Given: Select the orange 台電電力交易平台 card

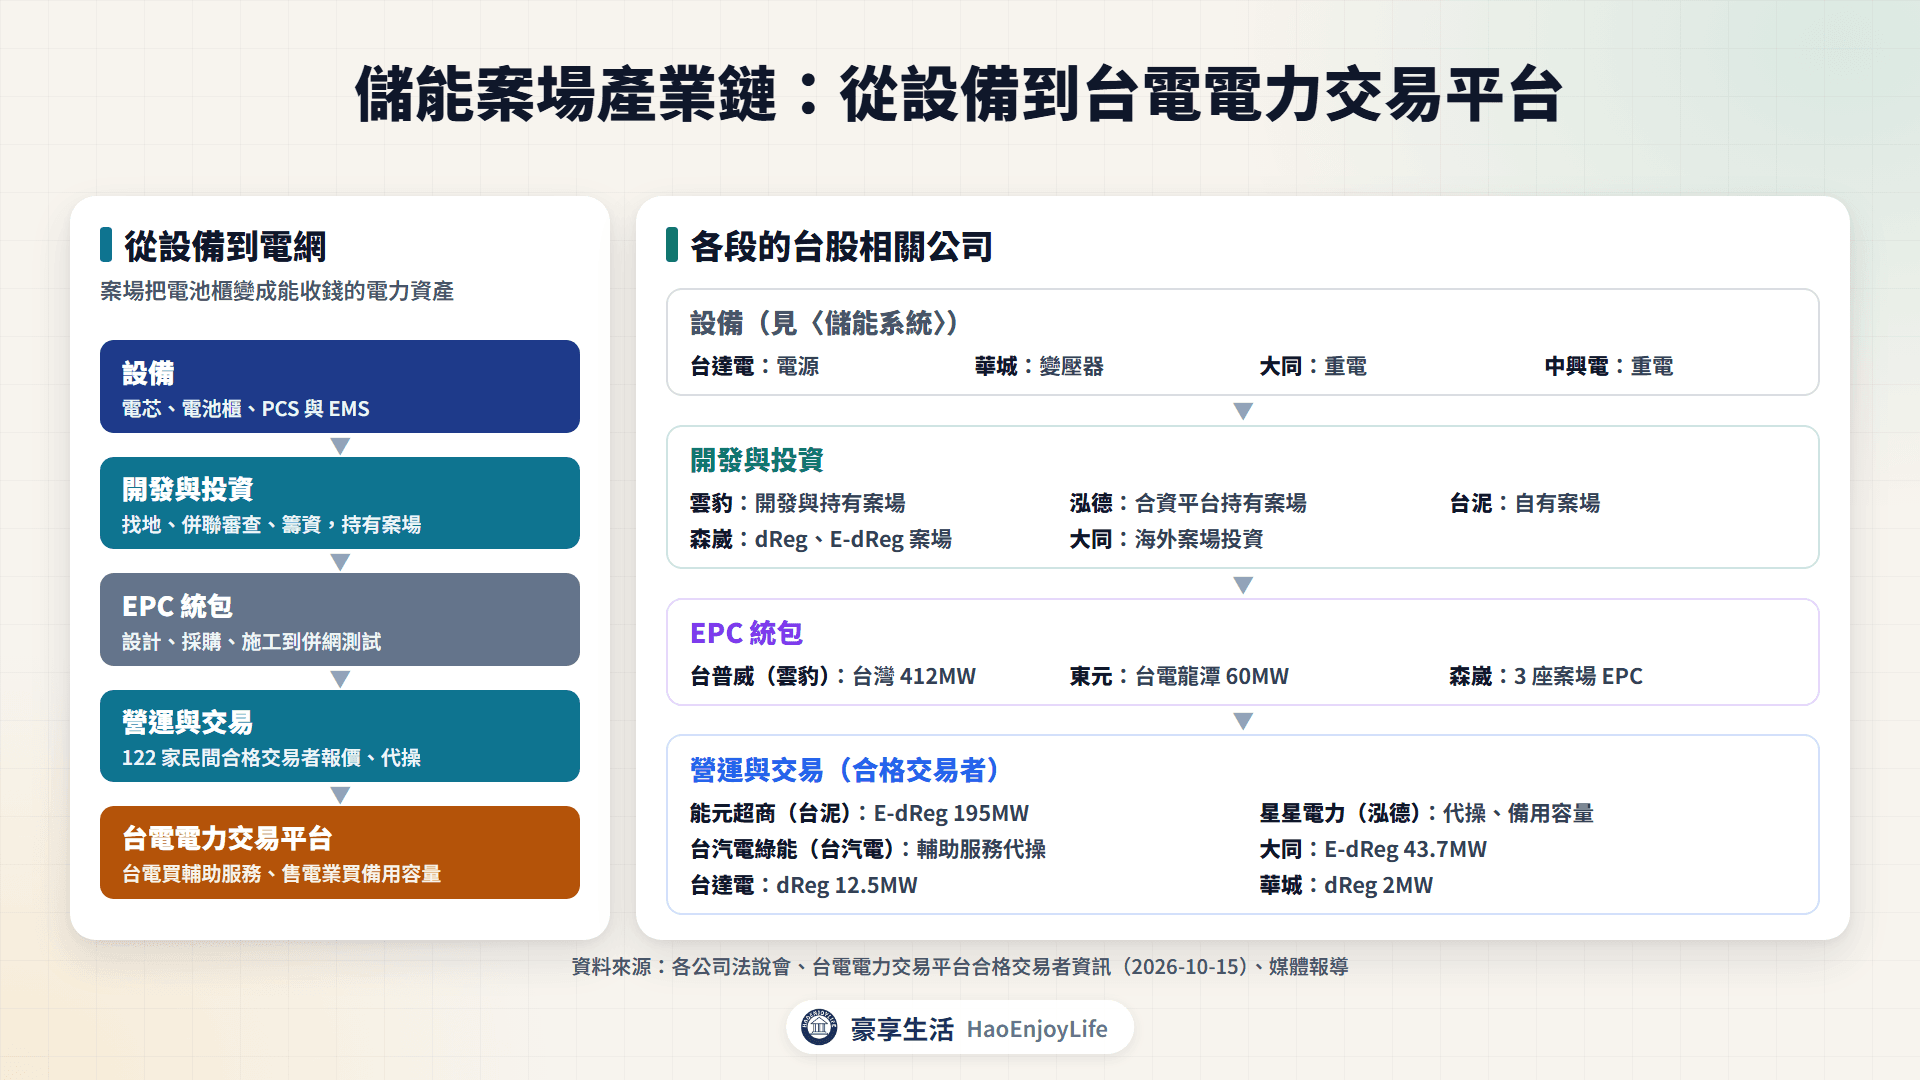Looking at the screenshot, I should tap(340, 852).
